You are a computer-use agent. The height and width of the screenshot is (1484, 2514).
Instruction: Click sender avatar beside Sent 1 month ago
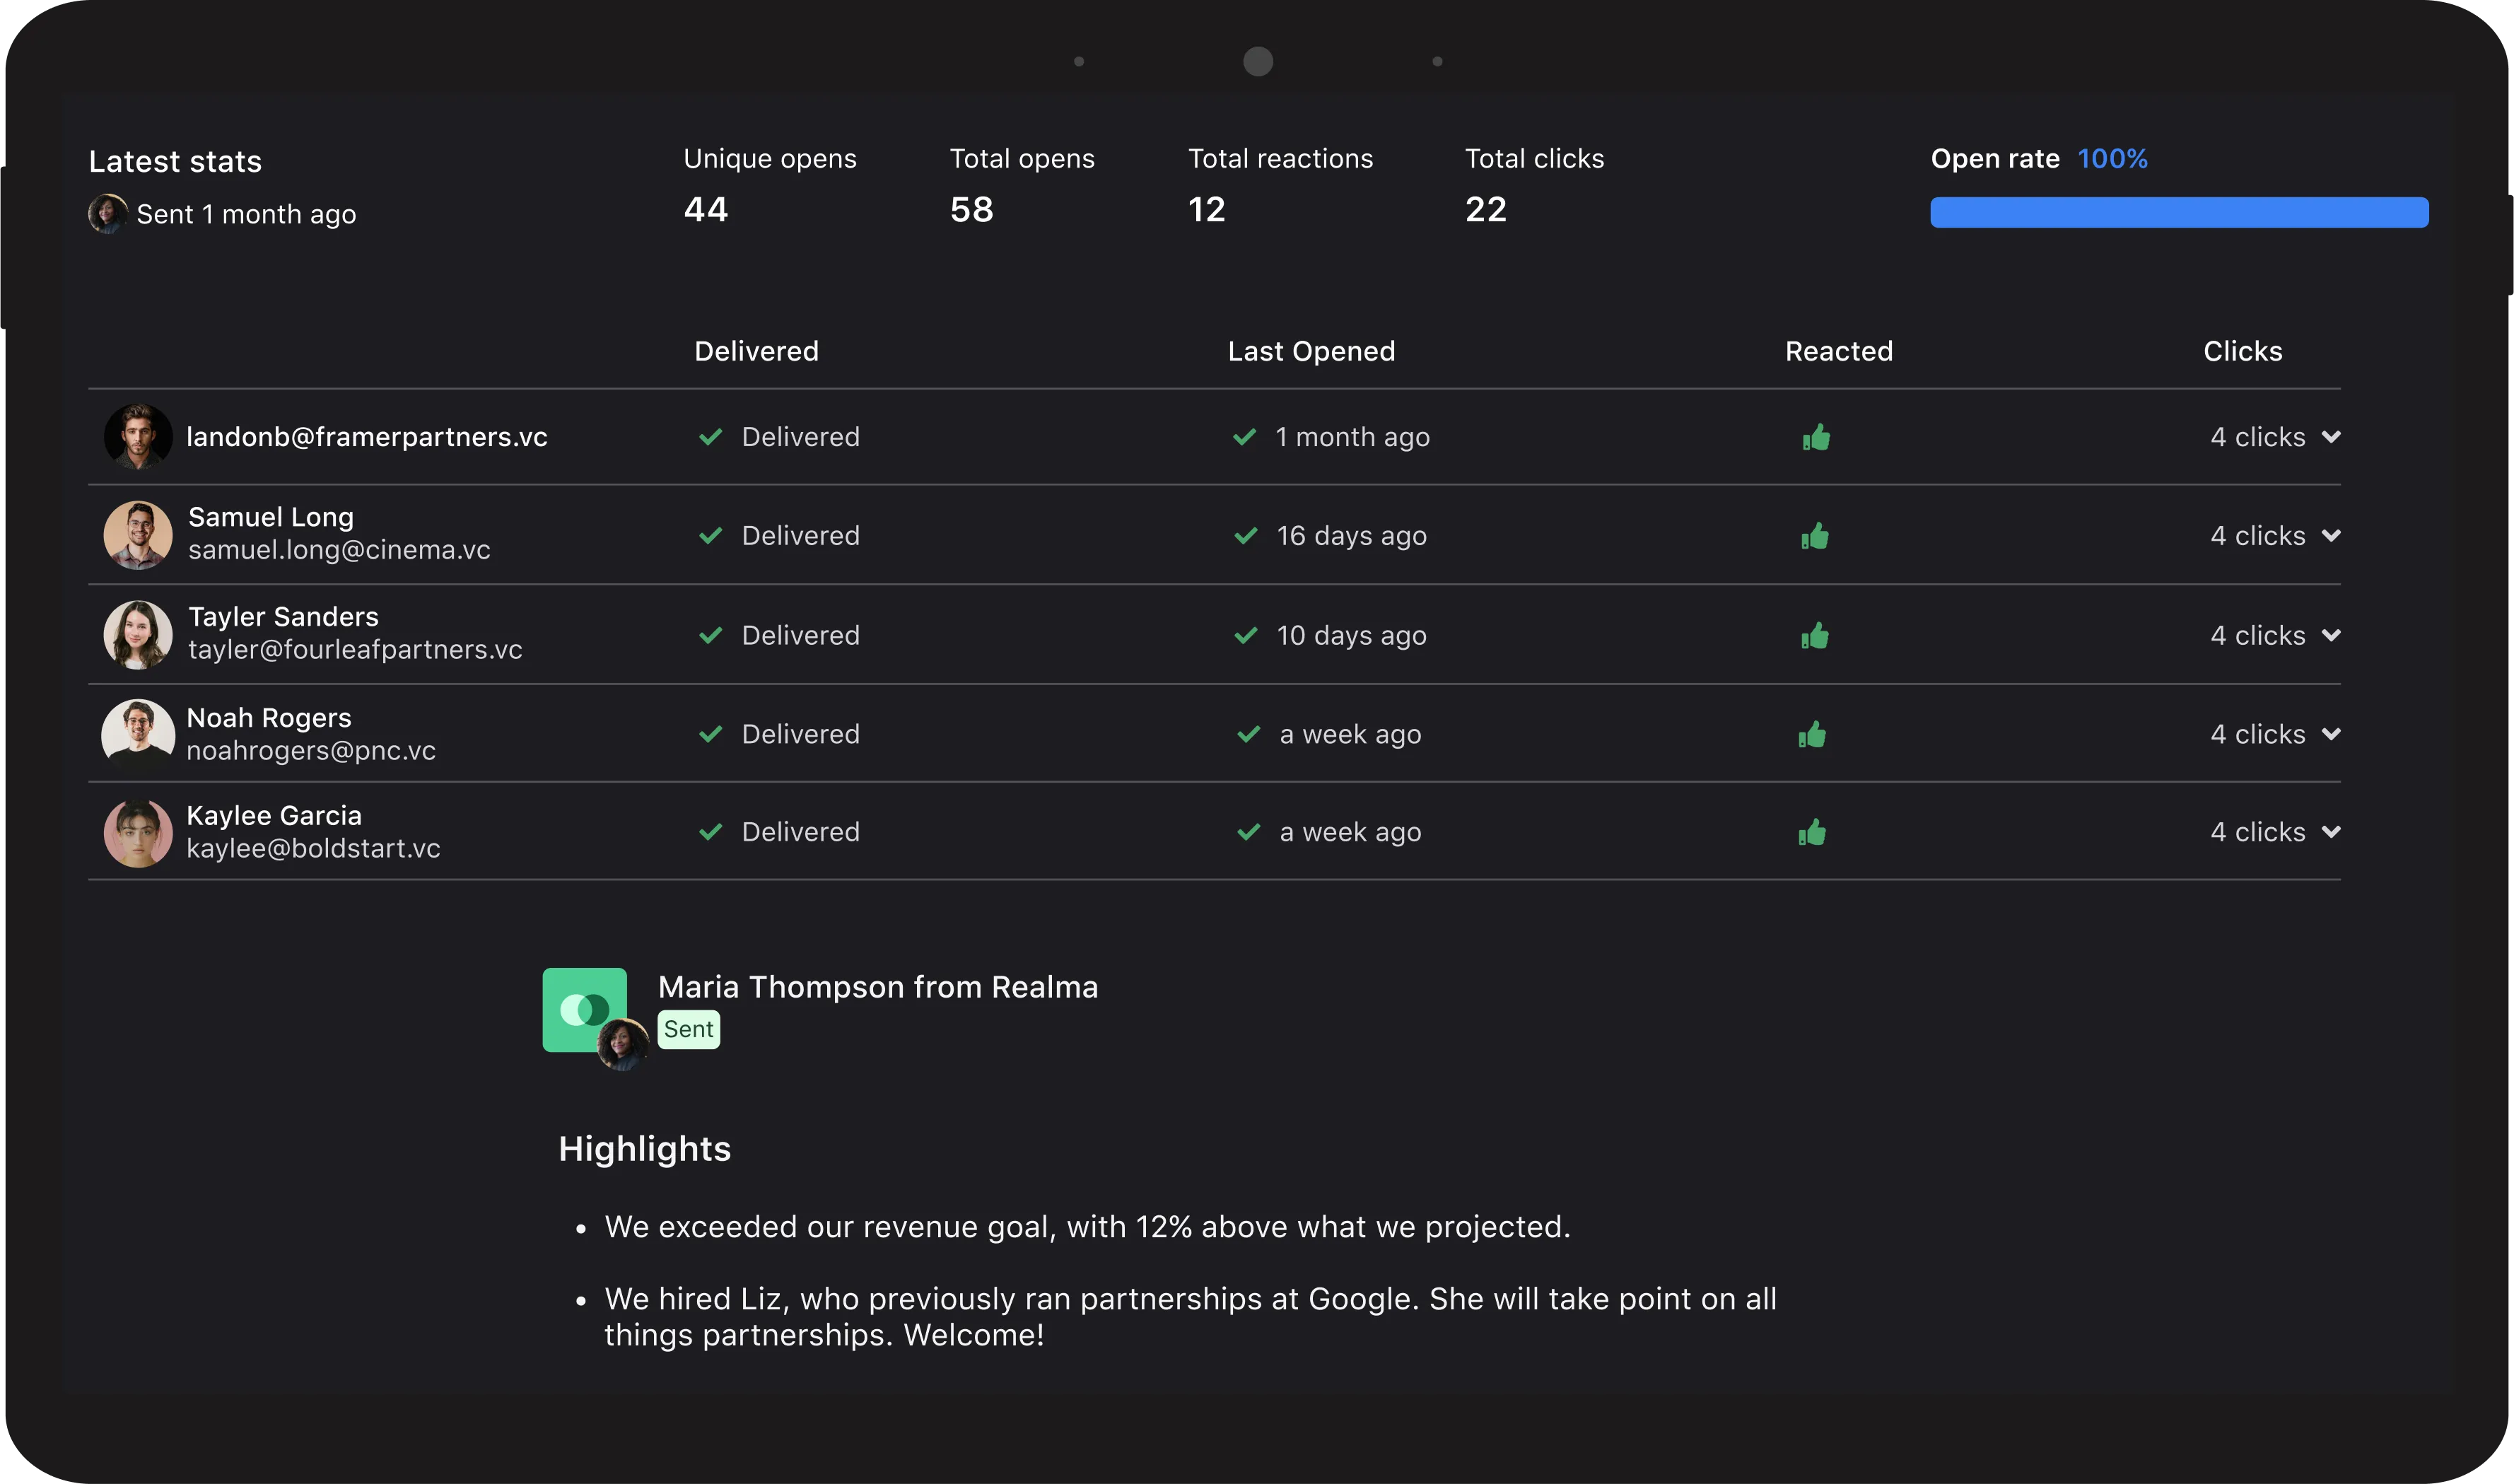[x=107, y=214]
